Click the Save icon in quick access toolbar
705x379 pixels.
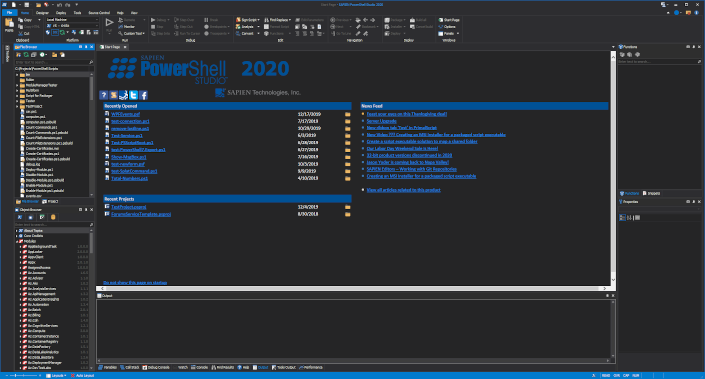27,4
